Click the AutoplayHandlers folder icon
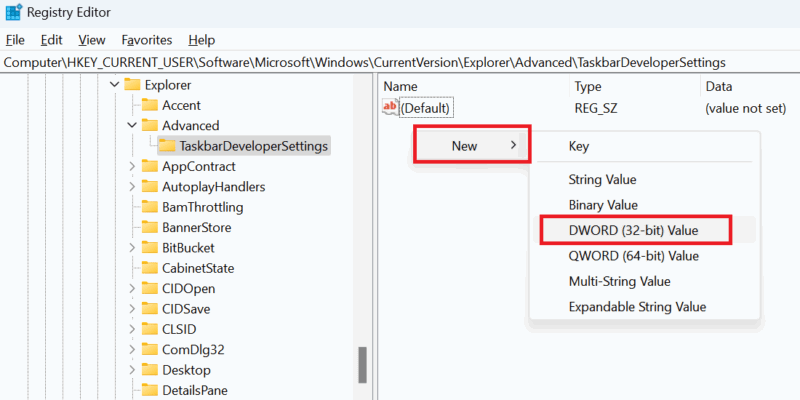 149,187
